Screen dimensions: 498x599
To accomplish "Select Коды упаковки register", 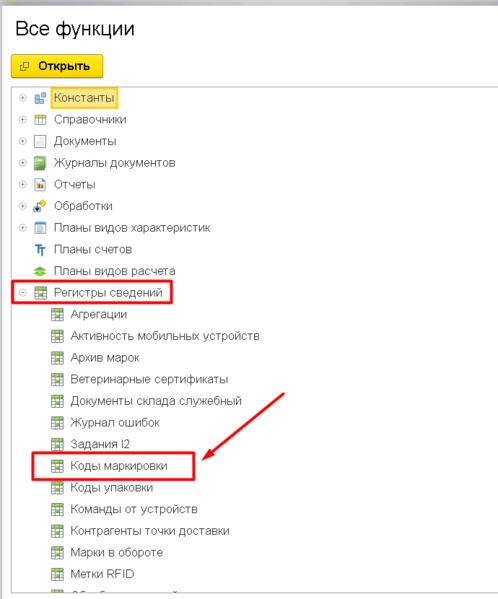I will [112, 488].
